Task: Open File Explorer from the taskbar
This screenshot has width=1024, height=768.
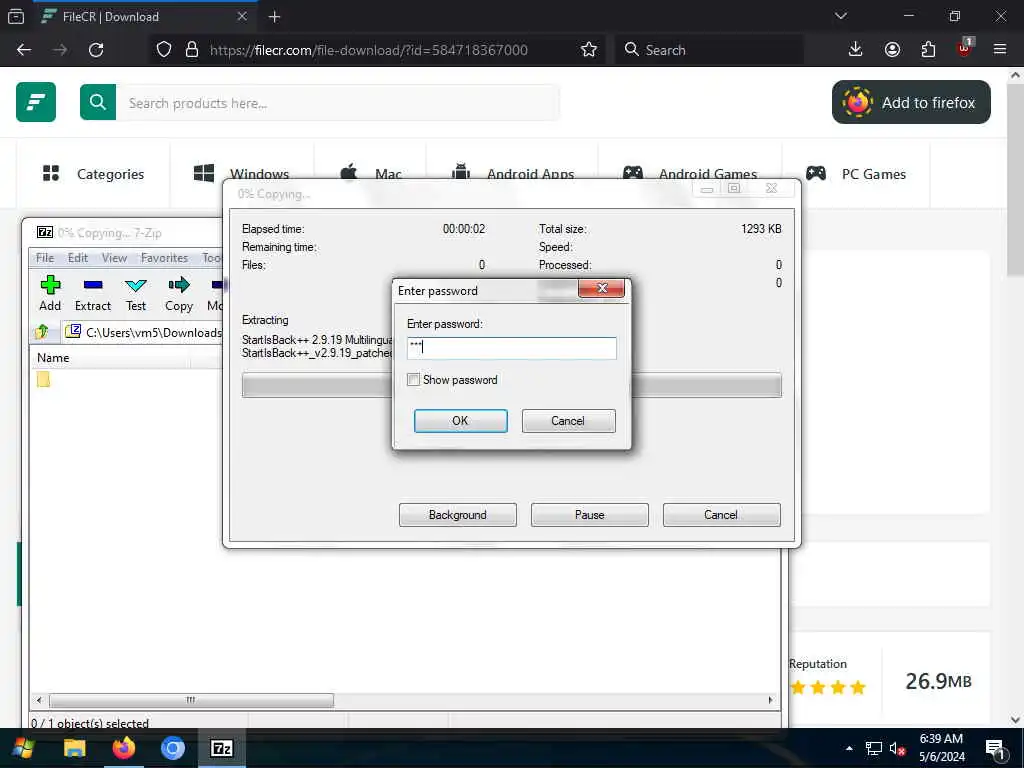Action: tap(74, 748)
